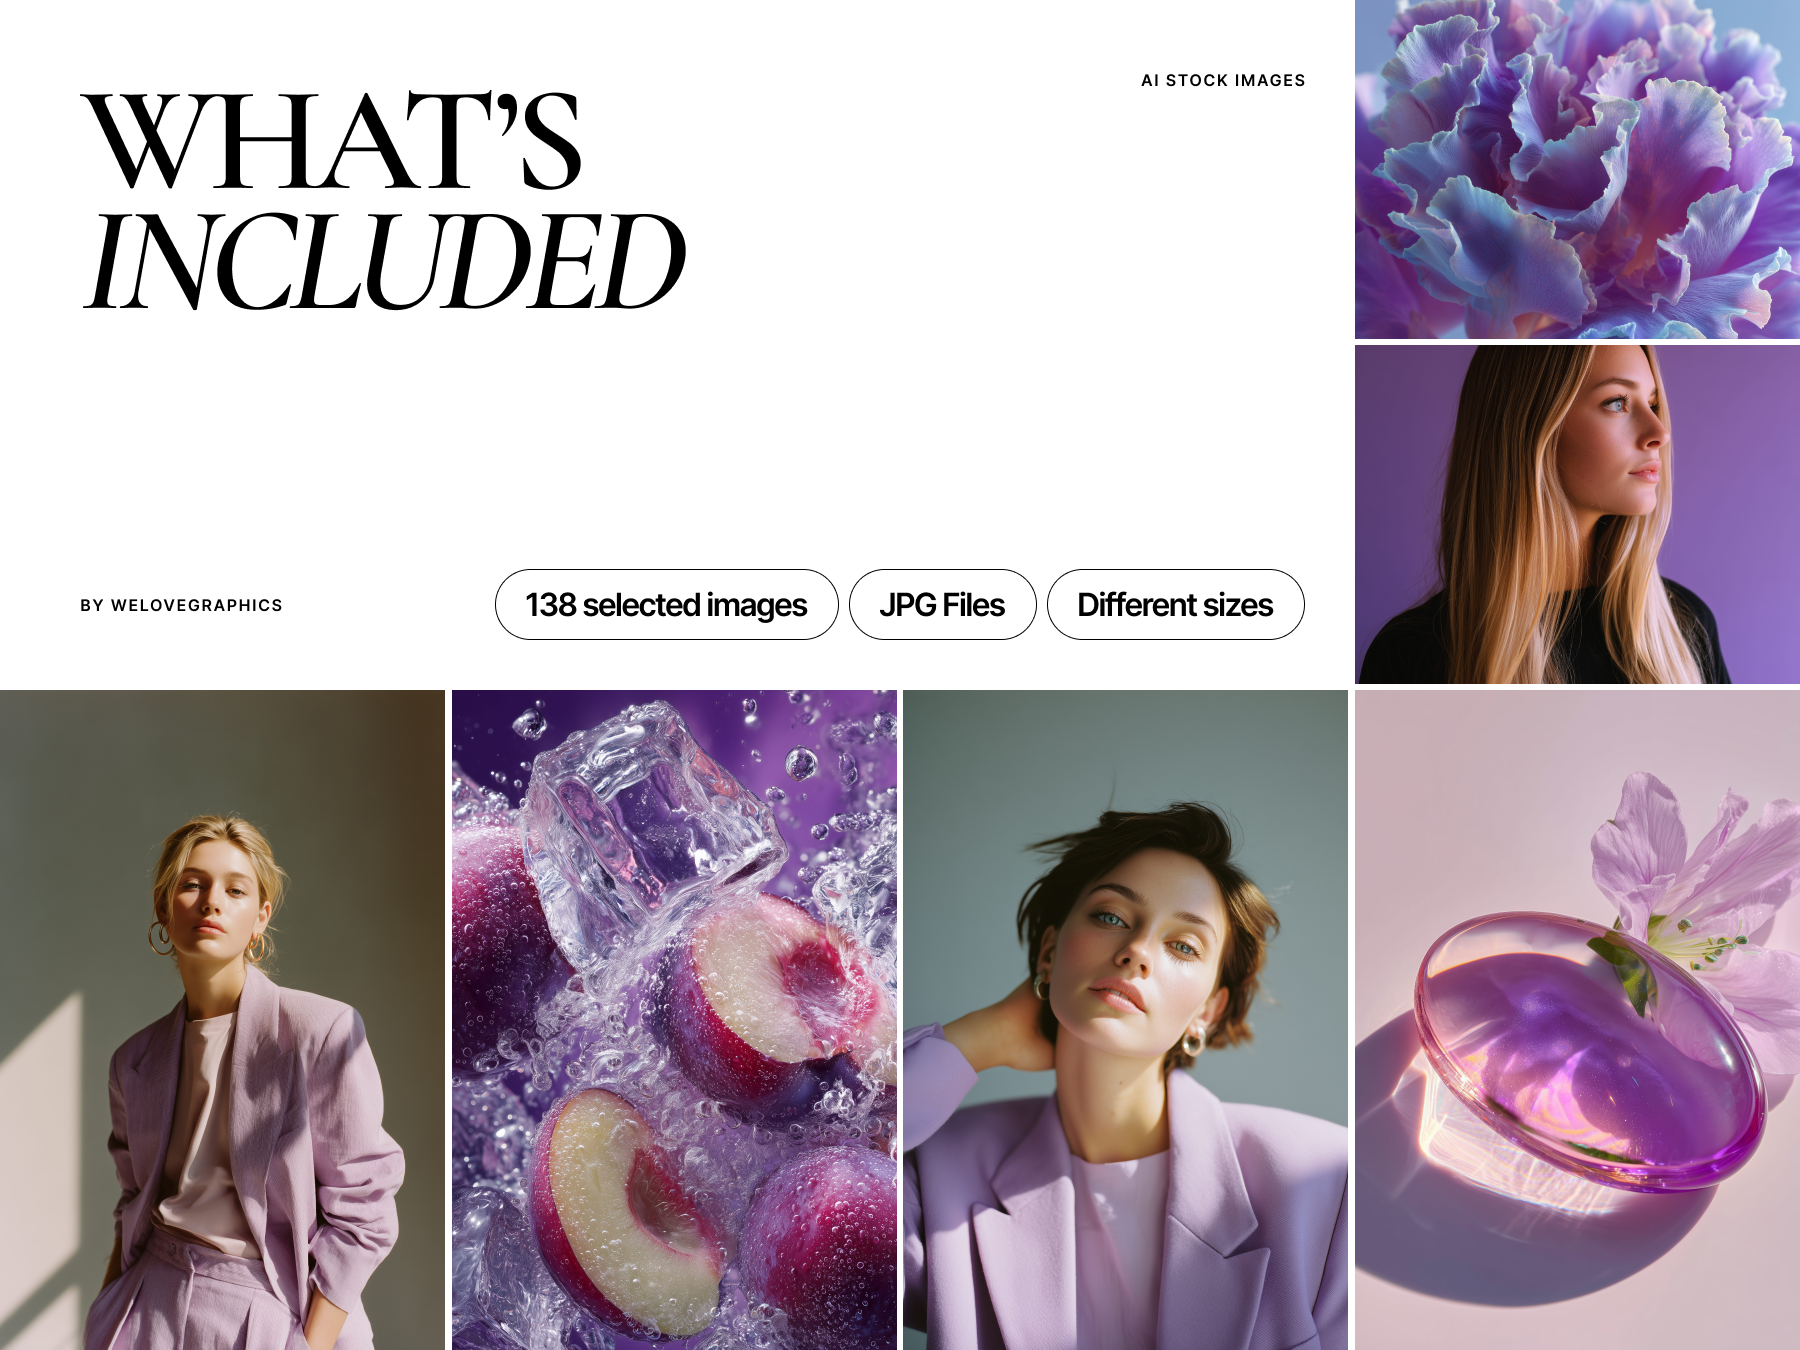Select the italic "INCLUDED" heading word

coord(385,262)
